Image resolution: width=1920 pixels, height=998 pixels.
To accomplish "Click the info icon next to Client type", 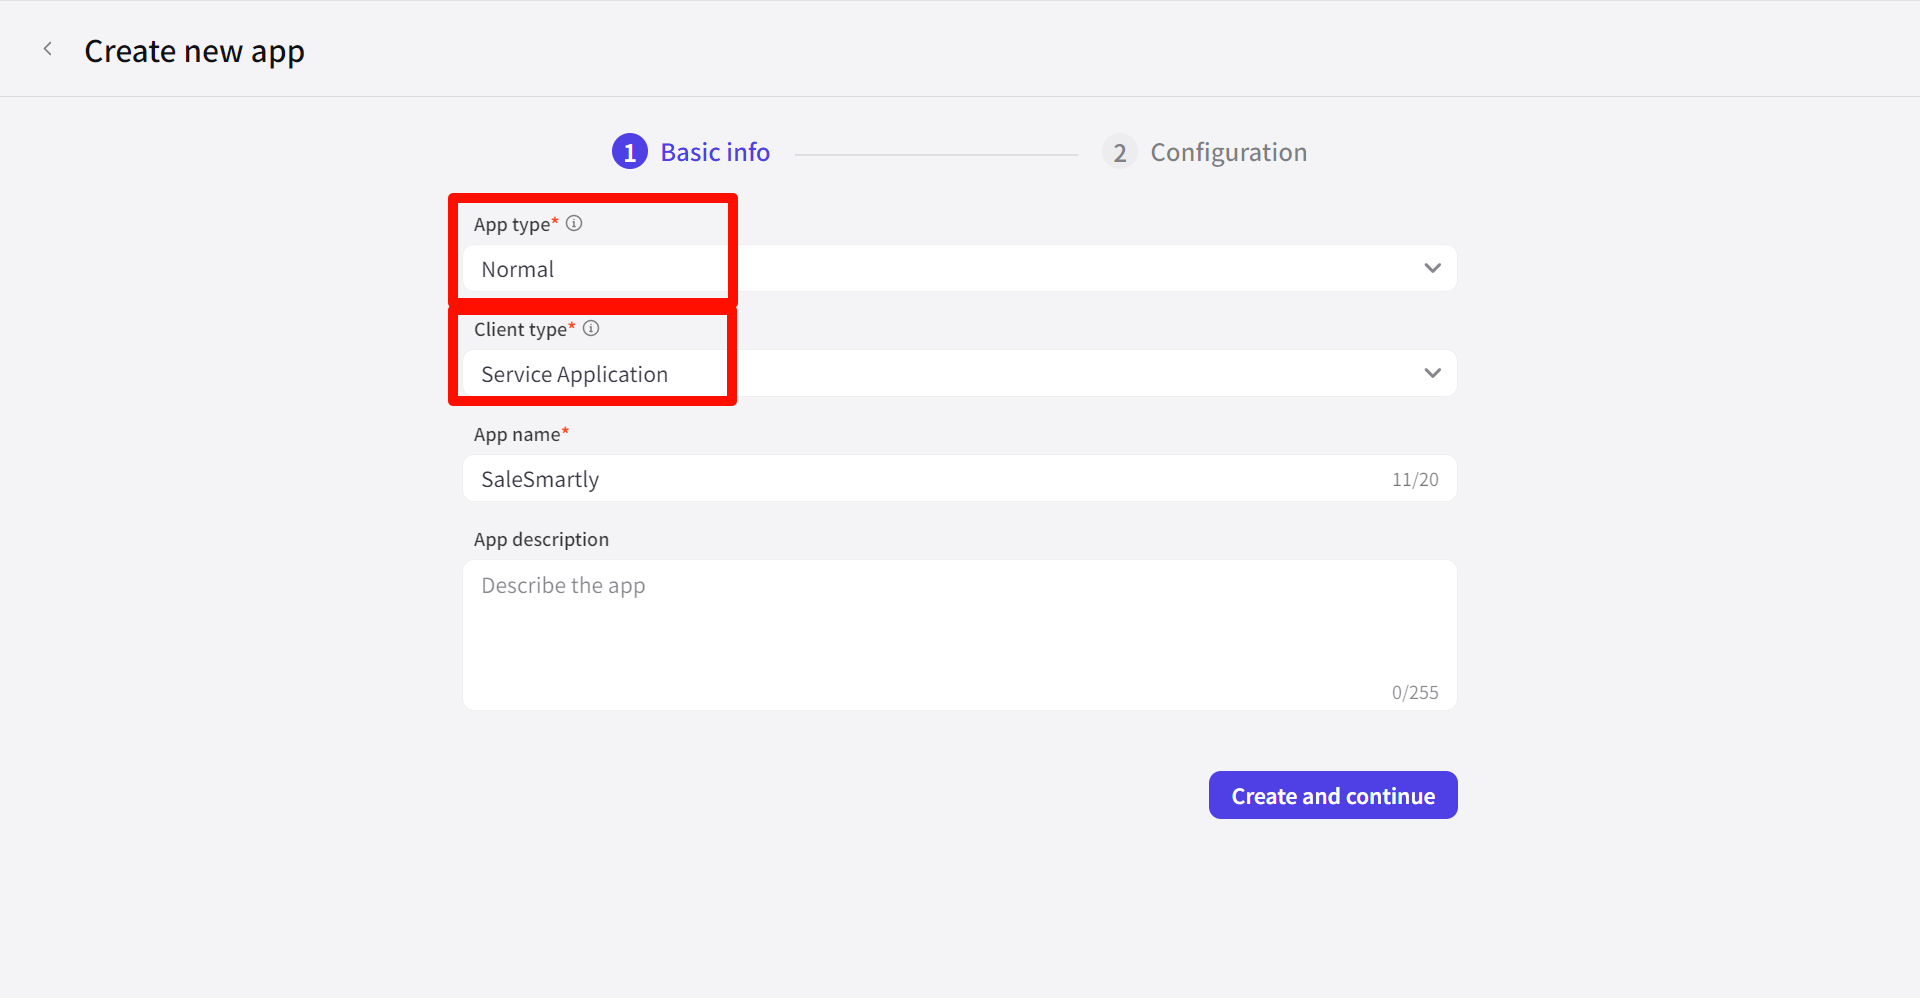I will coord(591,327).
